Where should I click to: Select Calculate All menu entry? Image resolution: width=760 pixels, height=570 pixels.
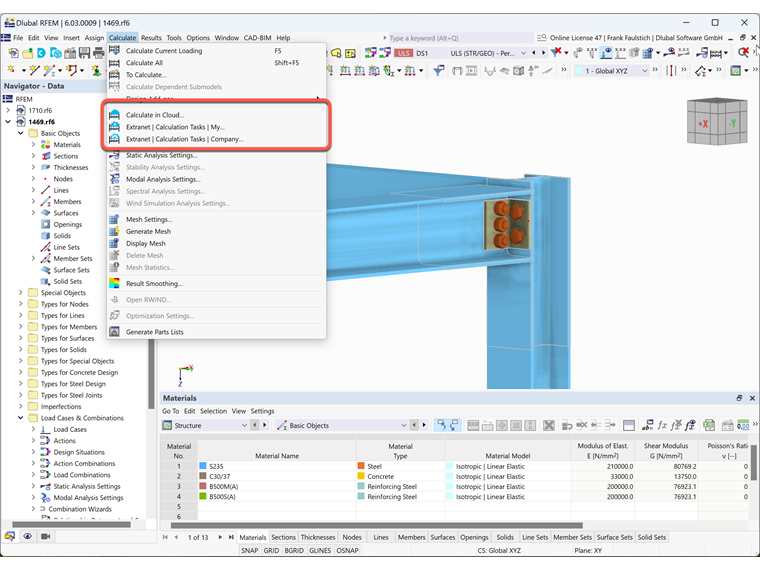(x=216, y=63)
